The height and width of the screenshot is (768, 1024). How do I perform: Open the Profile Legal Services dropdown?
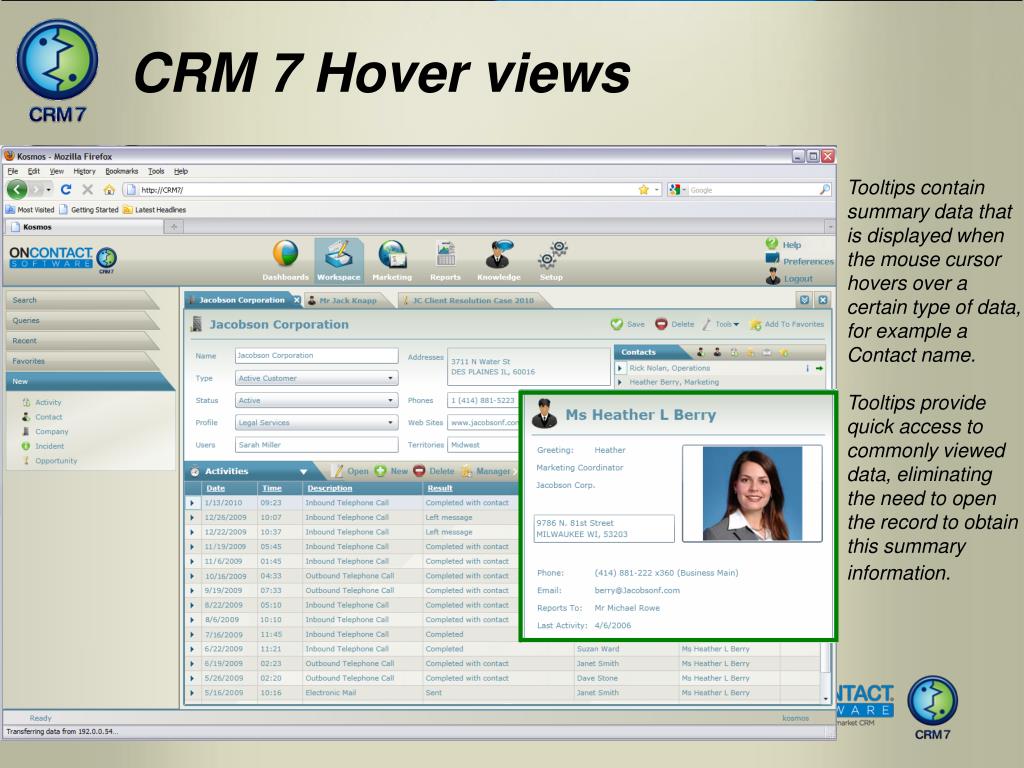[317, 423]
